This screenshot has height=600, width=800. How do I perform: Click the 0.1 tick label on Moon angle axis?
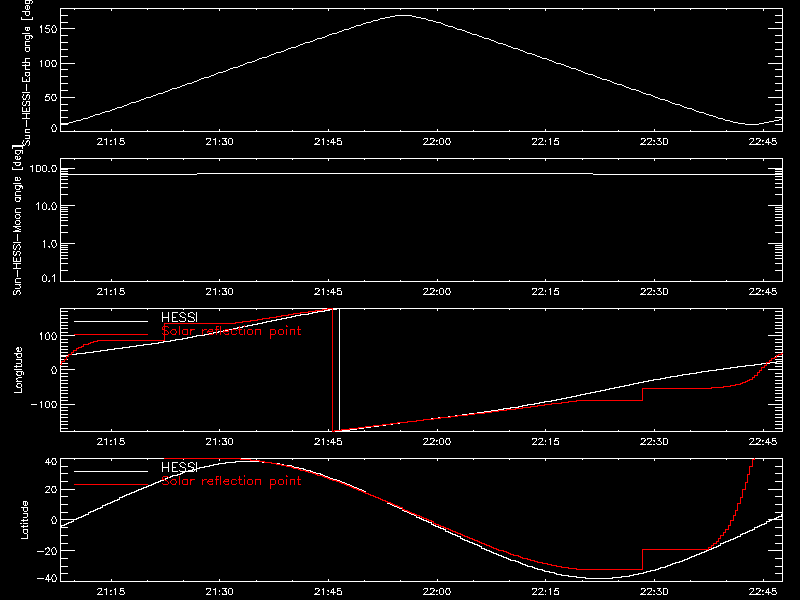(x=49, y=278)
